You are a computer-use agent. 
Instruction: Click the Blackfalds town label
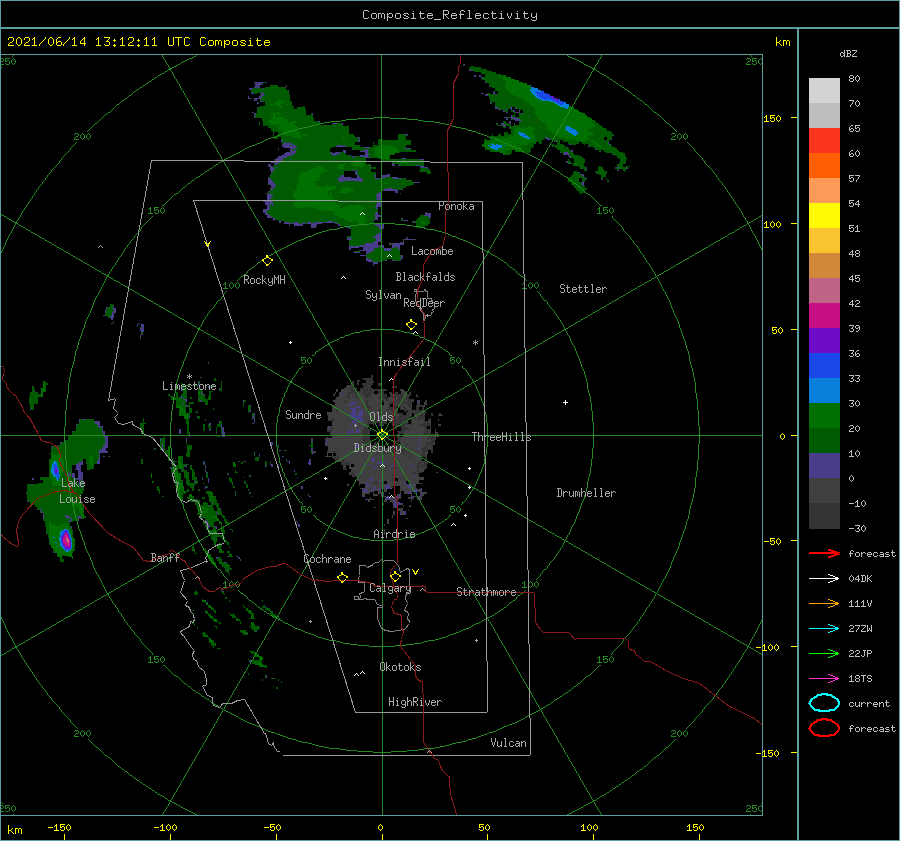(x=425, y=277)
